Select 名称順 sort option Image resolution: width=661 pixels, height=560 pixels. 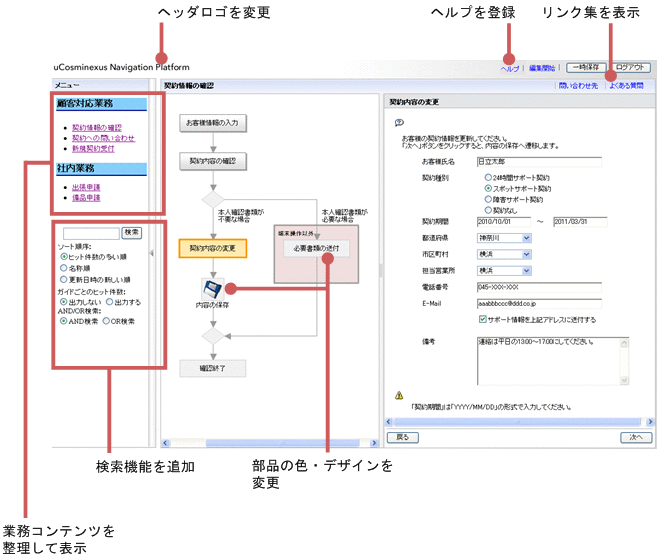[x=64, y=268]
